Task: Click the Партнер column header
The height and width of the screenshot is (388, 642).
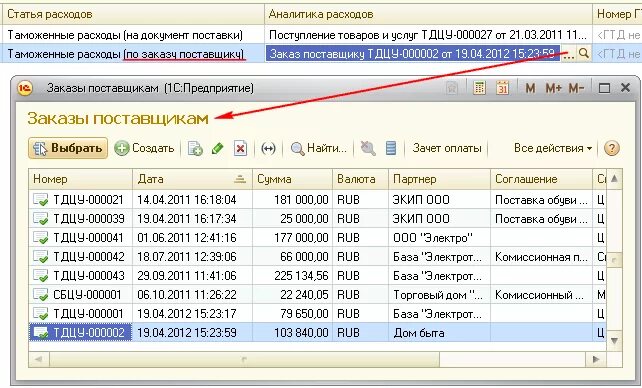Action: (x=439, y=179)
